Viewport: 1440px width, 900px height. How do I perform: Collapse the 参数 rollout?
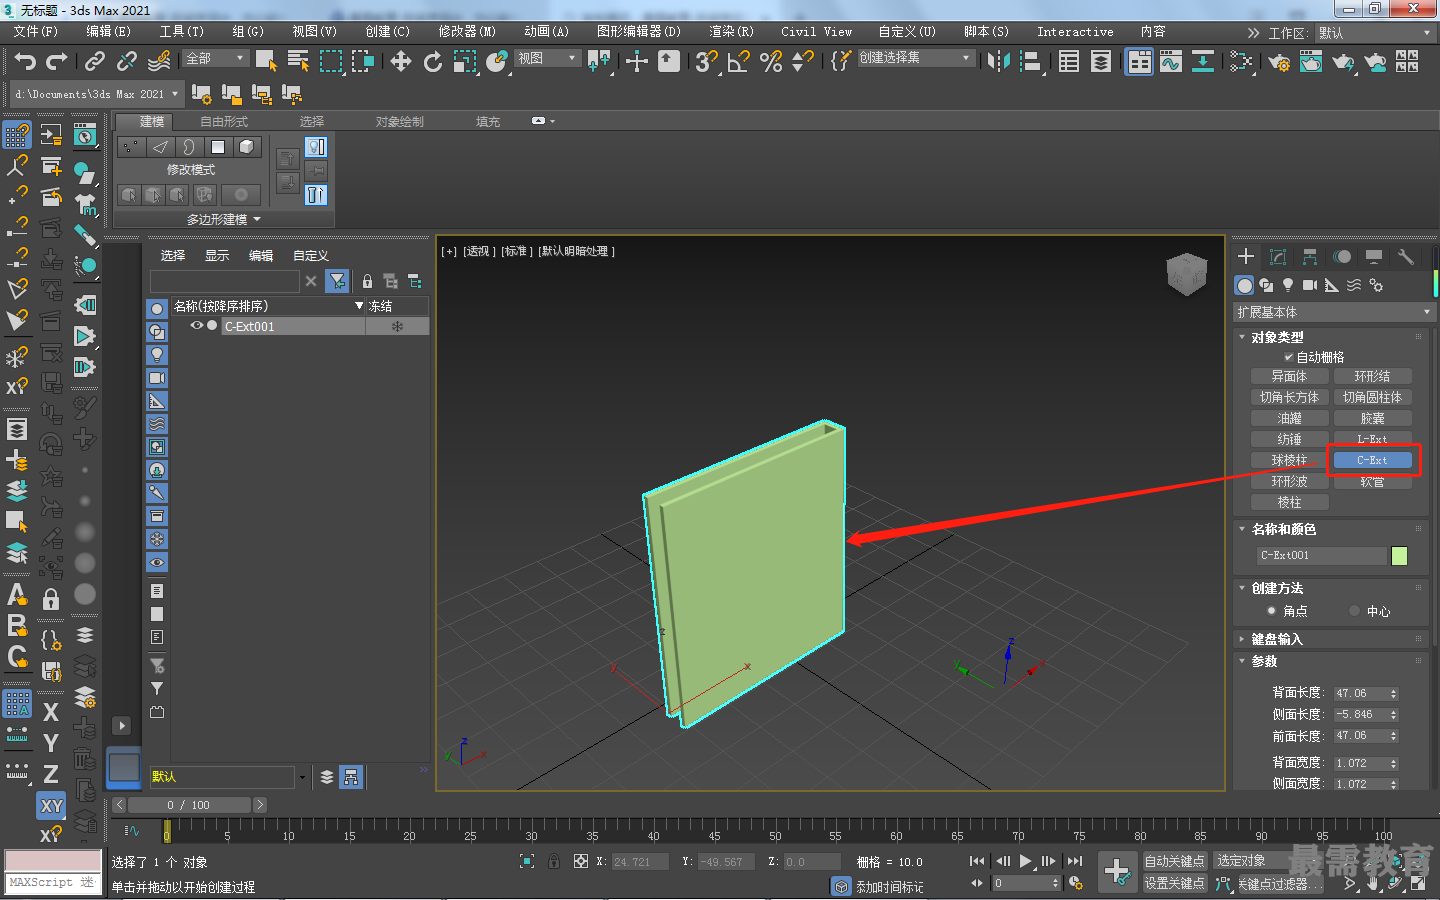(1265, 661)
